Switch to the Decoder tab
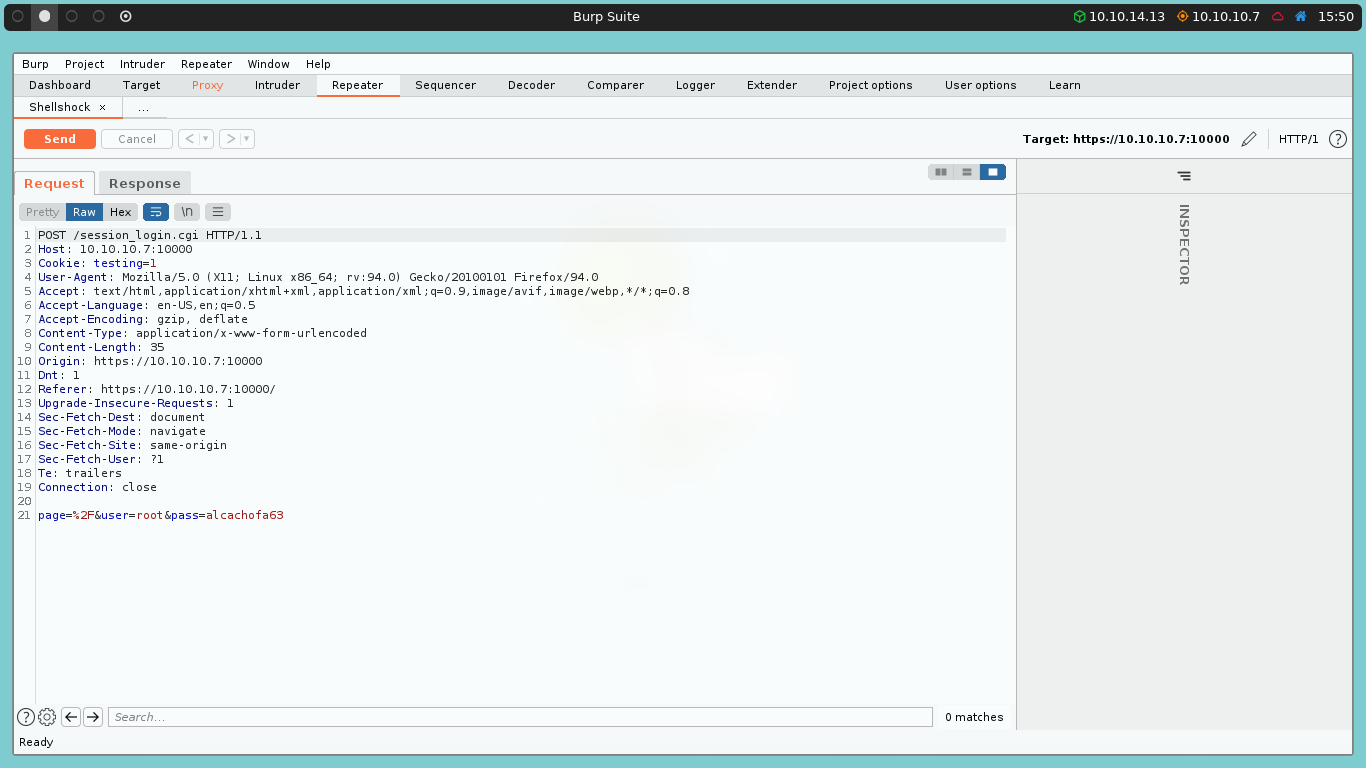The width and height of the screenshot is (1366, 768). 531,85
